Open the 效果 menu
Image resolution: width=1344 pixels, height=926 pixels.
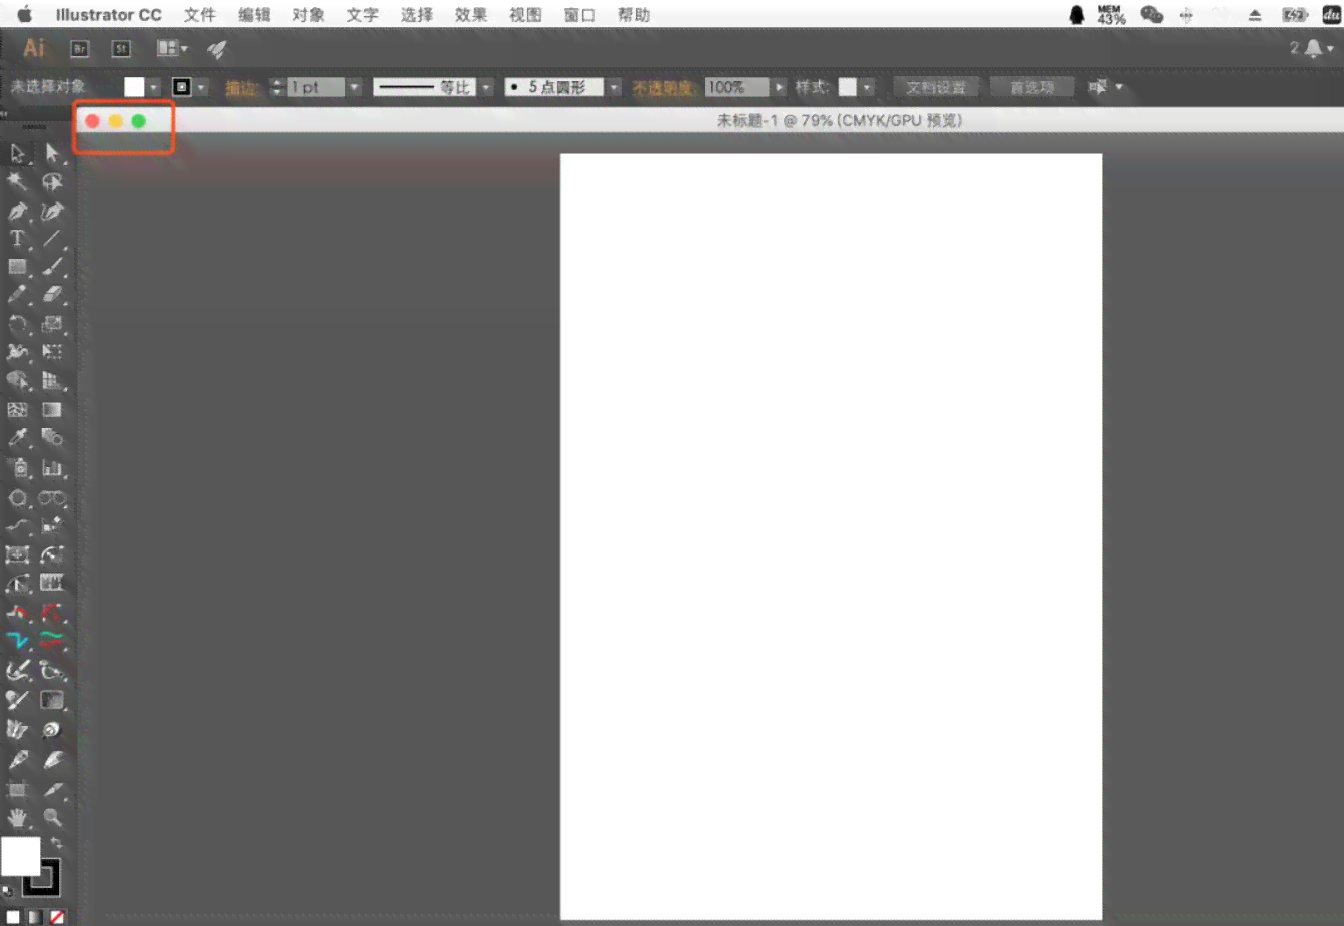click(x=471, y=15)
